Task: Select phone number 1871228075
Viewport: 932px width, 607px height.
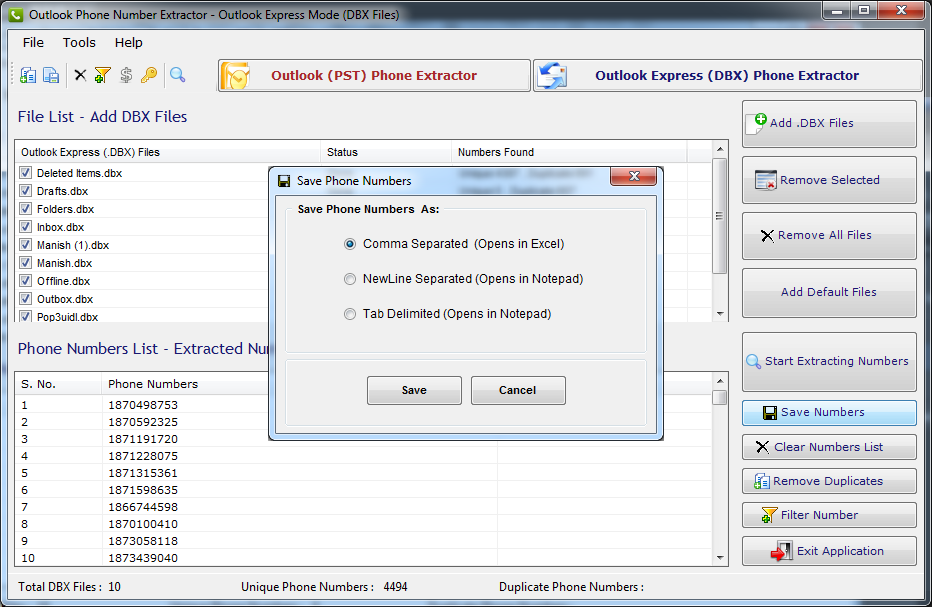Action: click(143, 456)
